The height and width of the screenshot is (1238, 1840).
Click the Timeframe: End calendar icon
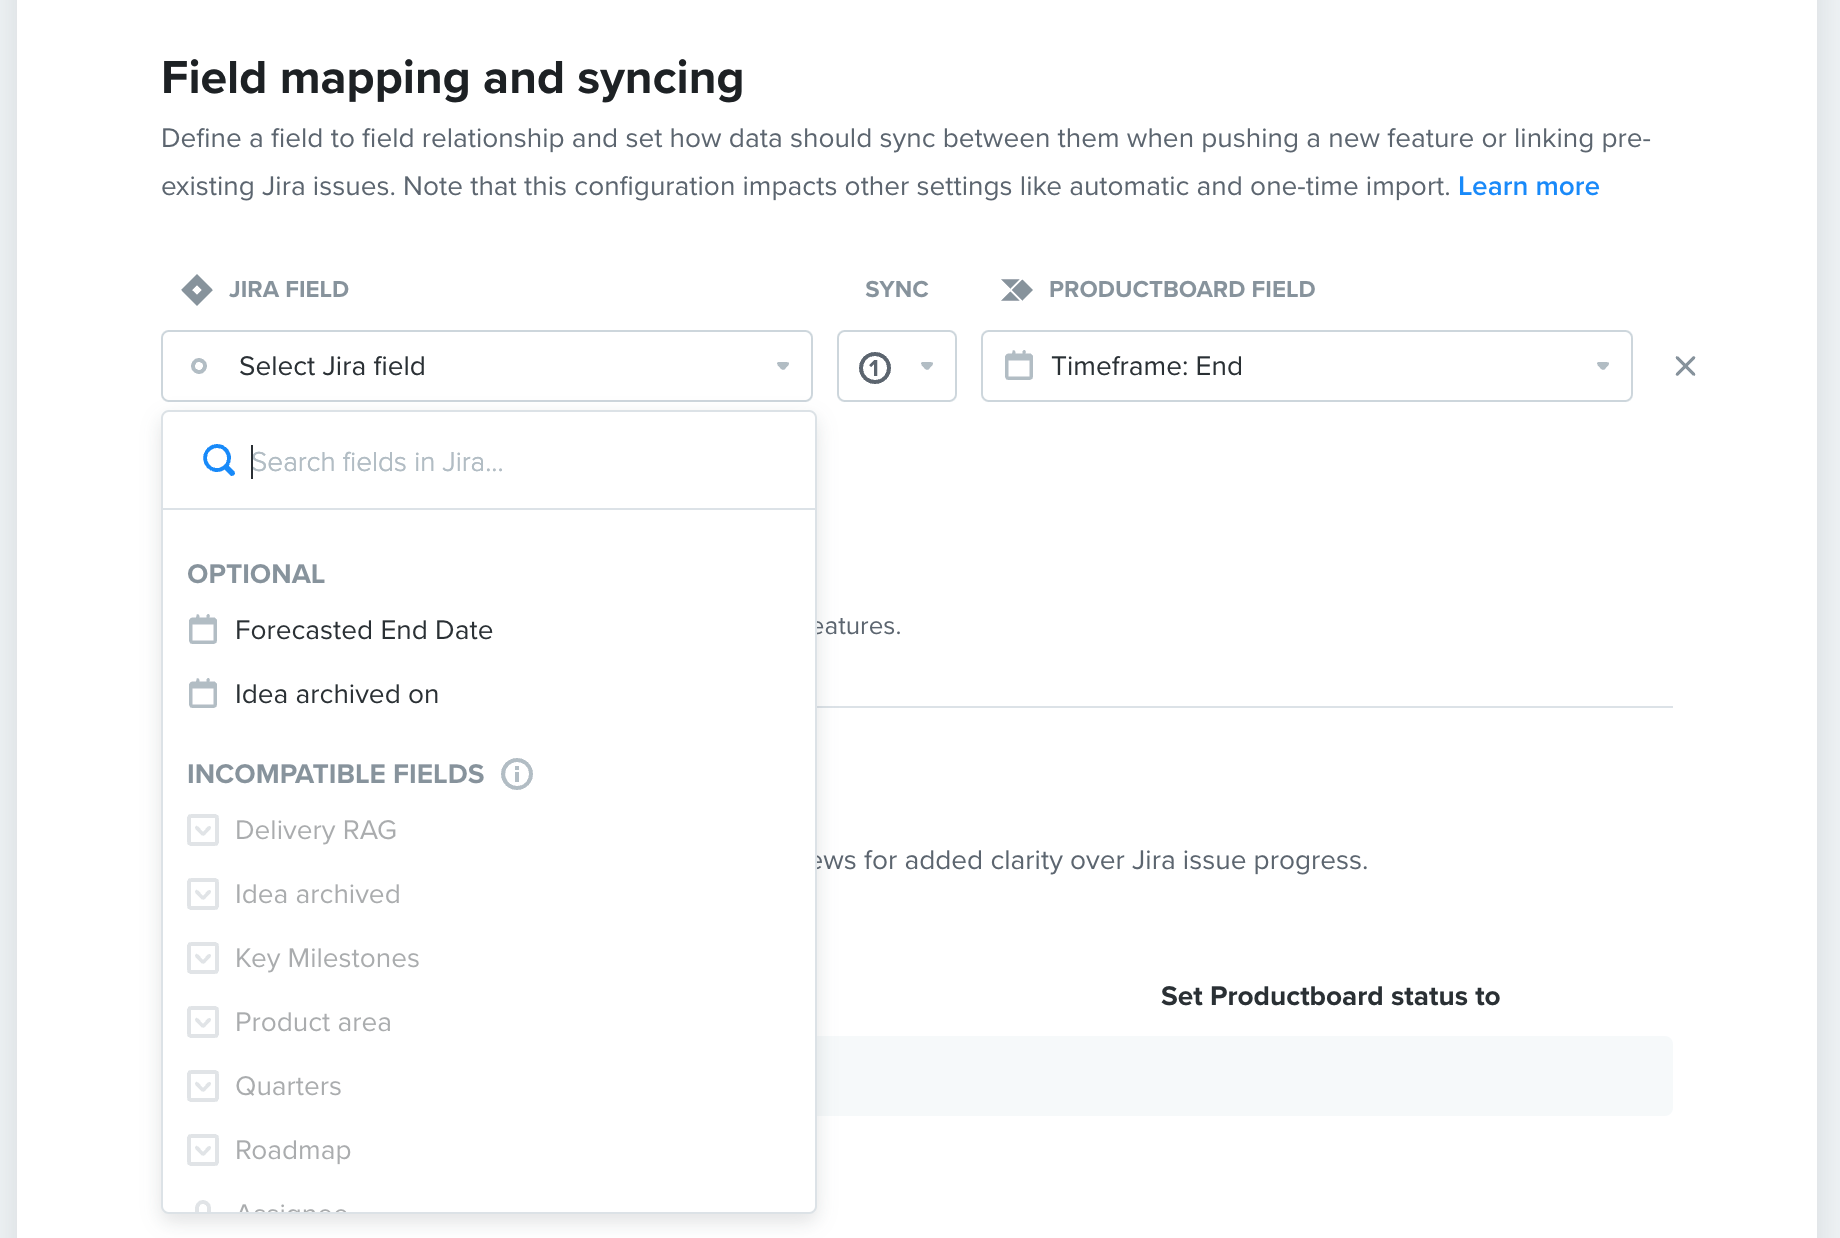tap(1019, 366)
